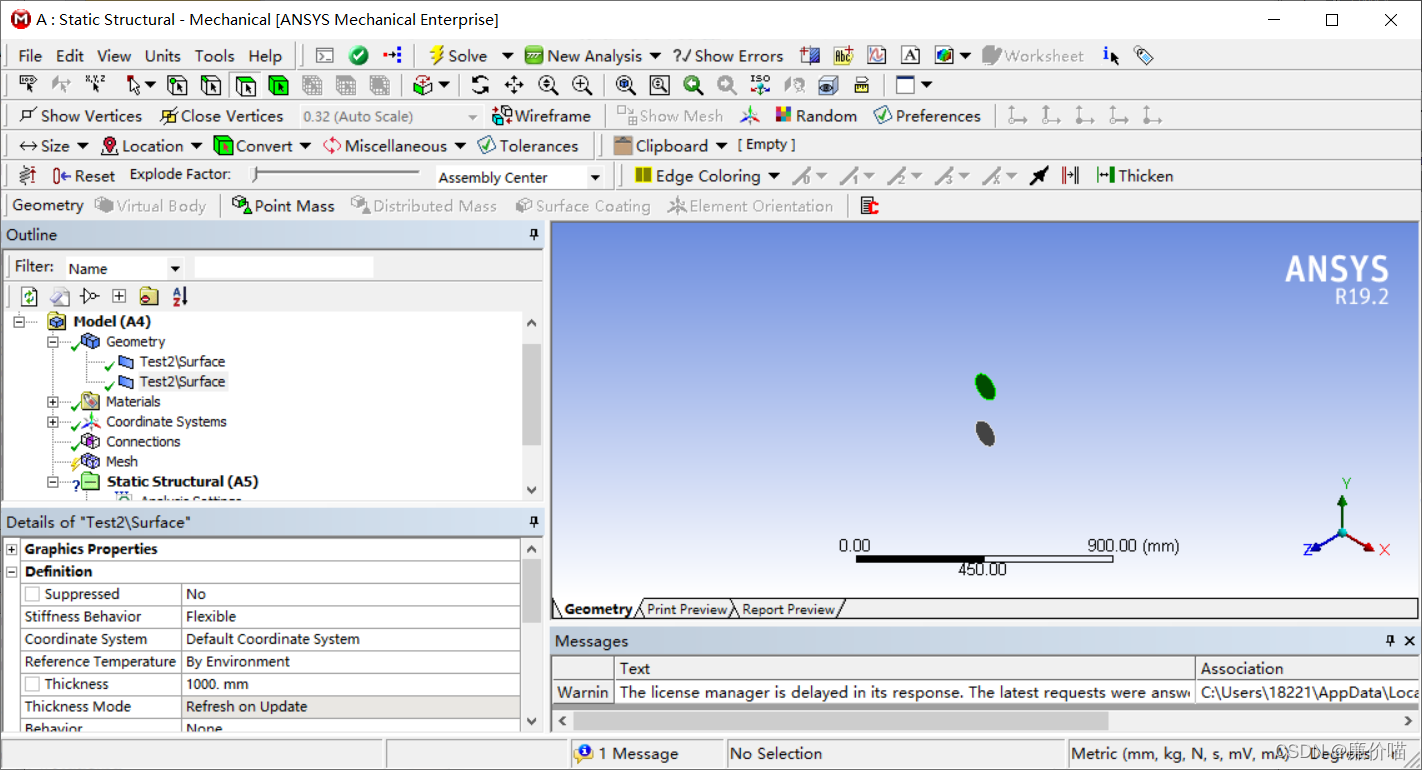The height and width of the screenshot is (770, 1422).
Task: Click the Point Mass button
Action: point(283,206)
